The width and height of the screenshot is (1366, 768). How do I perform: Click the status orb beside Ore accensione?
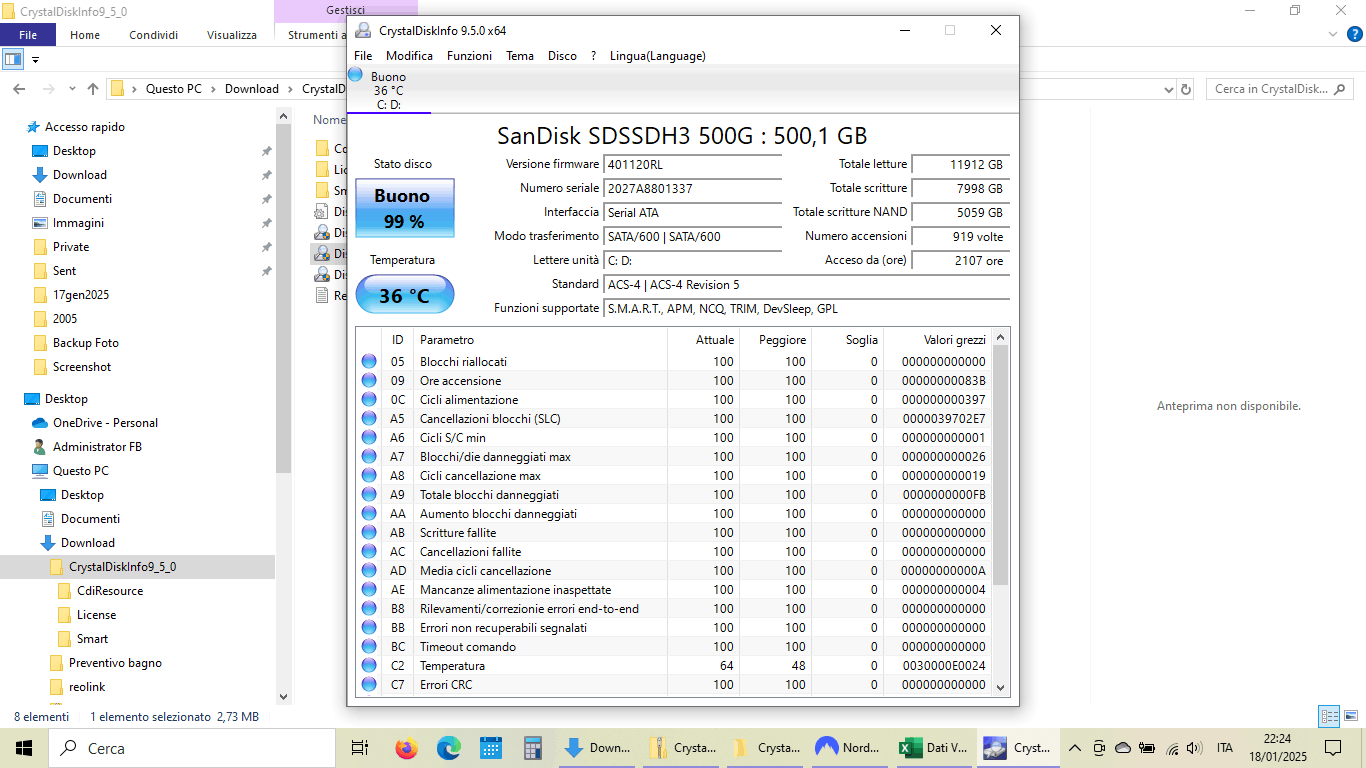(369, 380)
